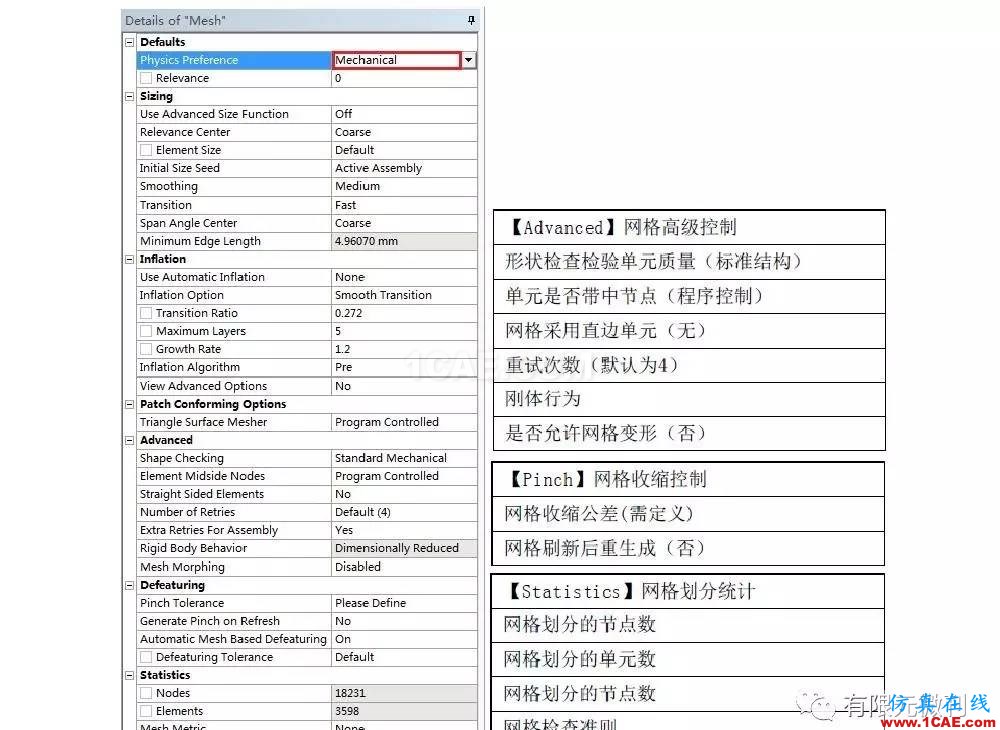
Task: Open the Physics Preference dropdown arrow
Action: (469, 60)
